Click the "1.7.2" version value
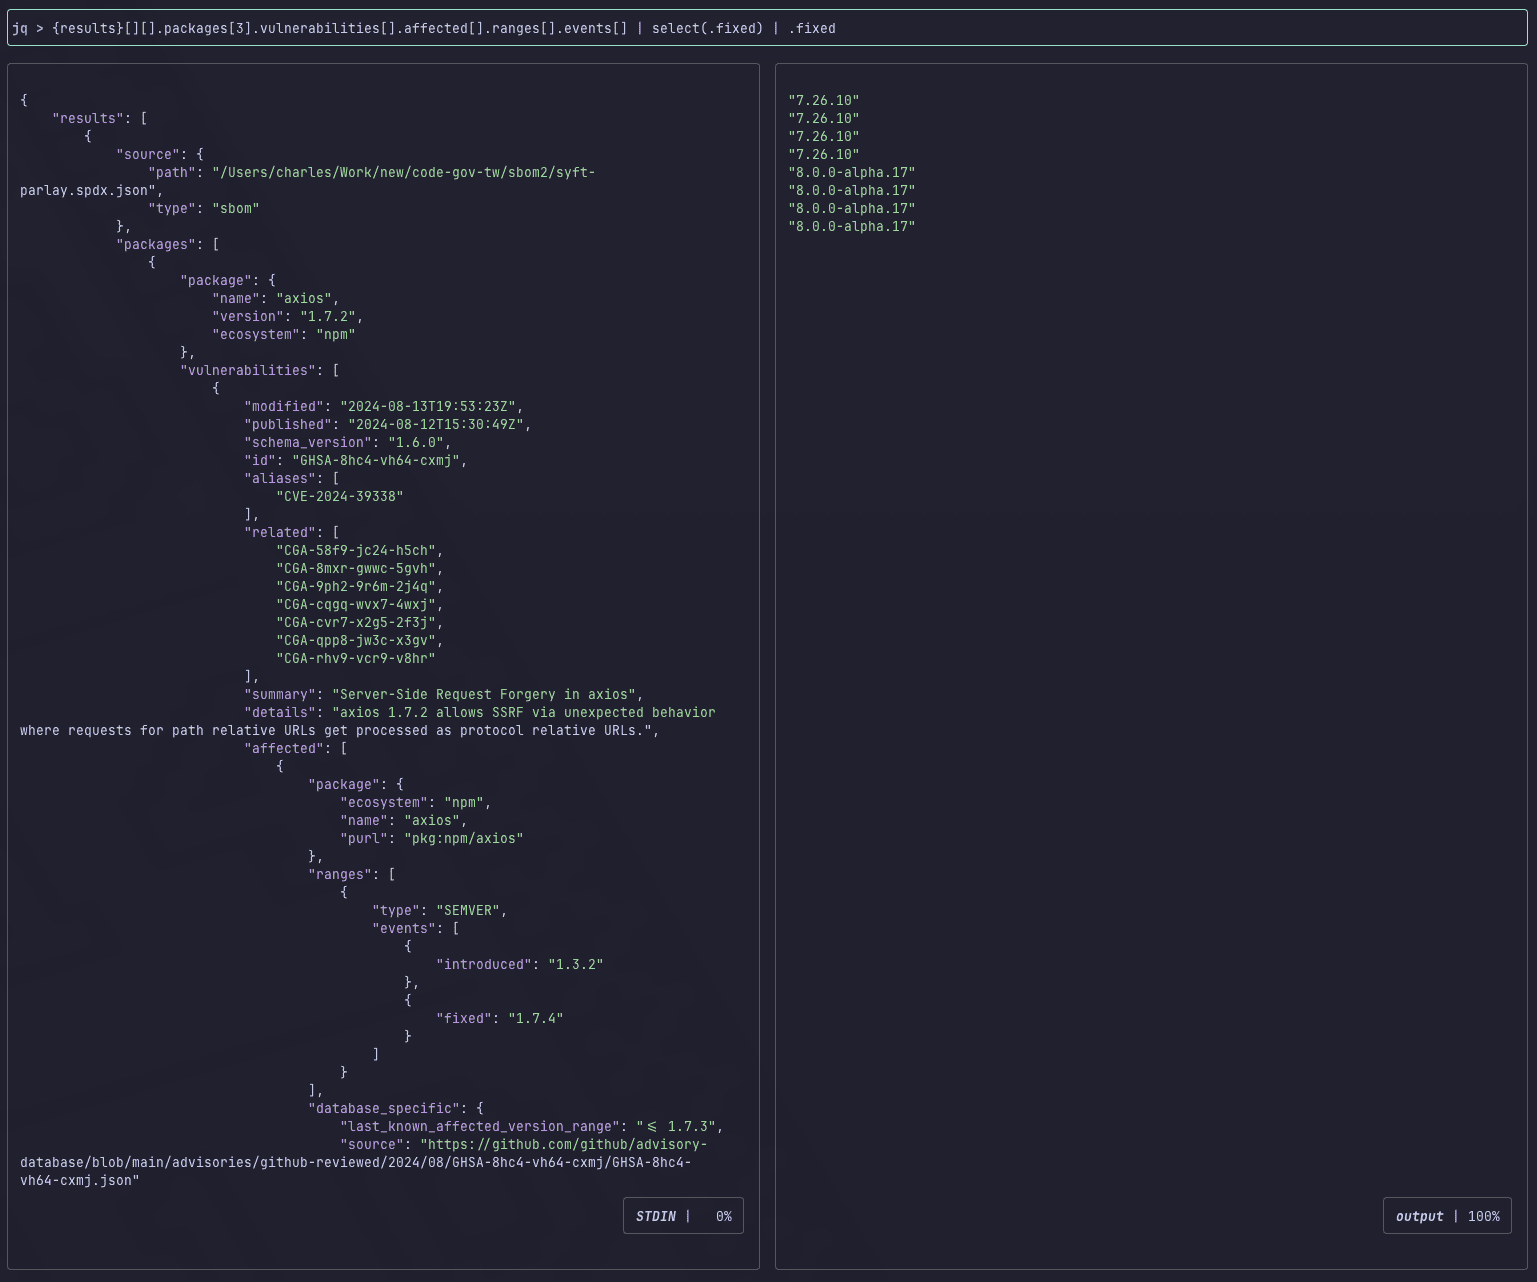The image size is (1537, 1282). [x=328, y=316]
